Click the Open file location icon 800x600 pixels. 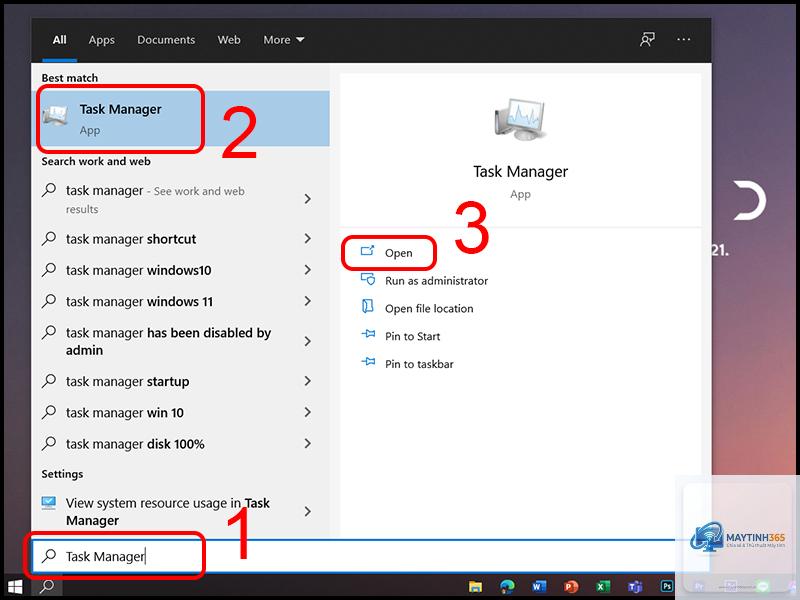[x=367, y=306]
